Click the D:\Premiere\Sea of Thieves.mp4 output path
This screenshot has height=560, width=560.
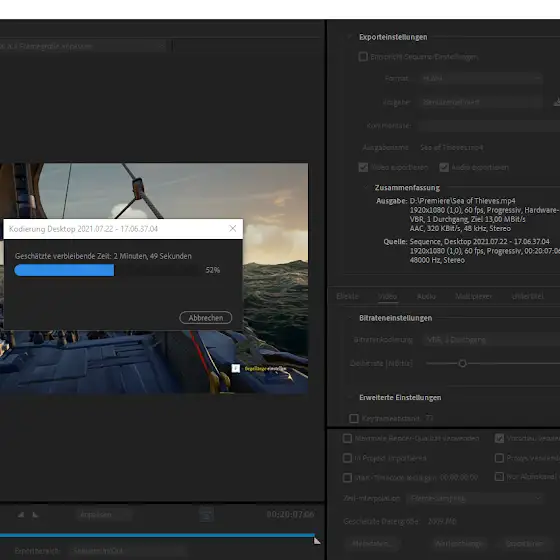coord(462,201)
